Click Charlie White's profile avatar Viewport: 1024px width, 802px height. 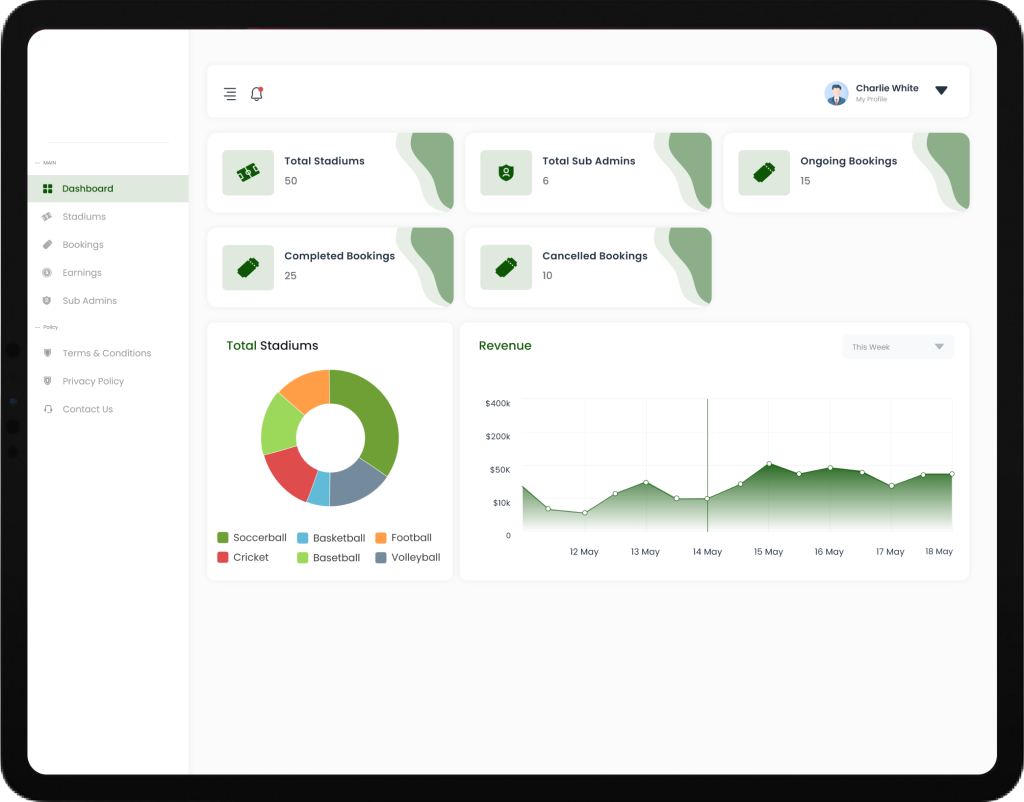tap(836, 93)
